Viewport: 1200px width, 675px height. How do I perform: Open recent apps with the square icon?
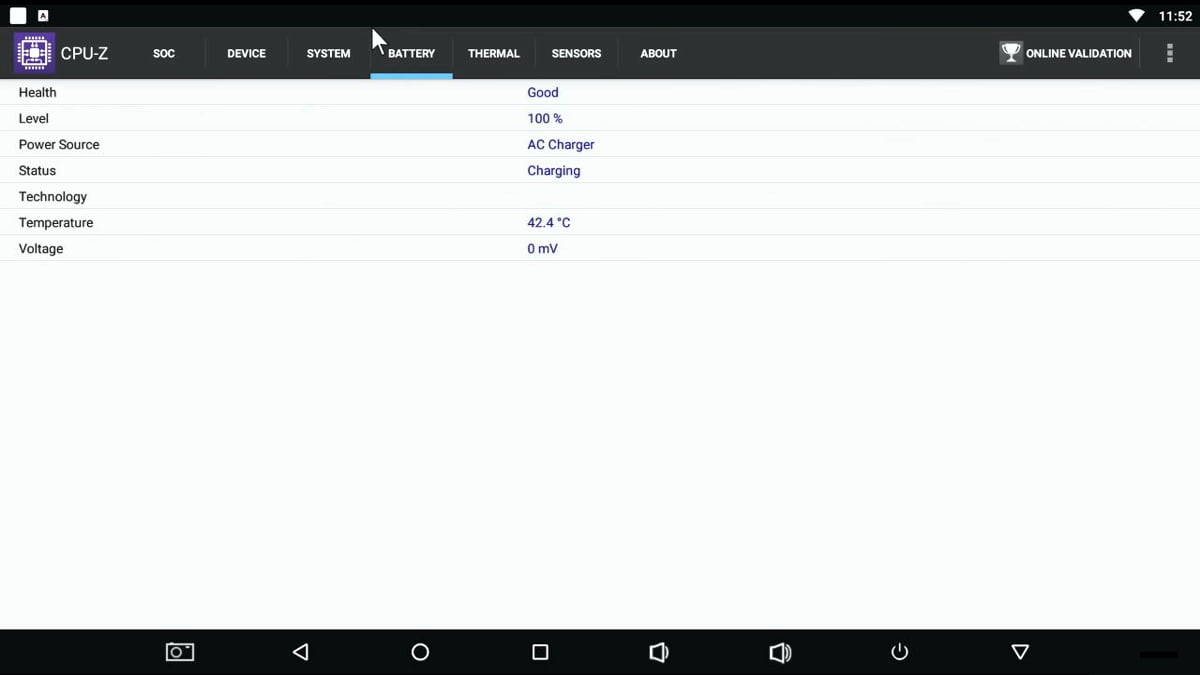(x=540, y=651)
